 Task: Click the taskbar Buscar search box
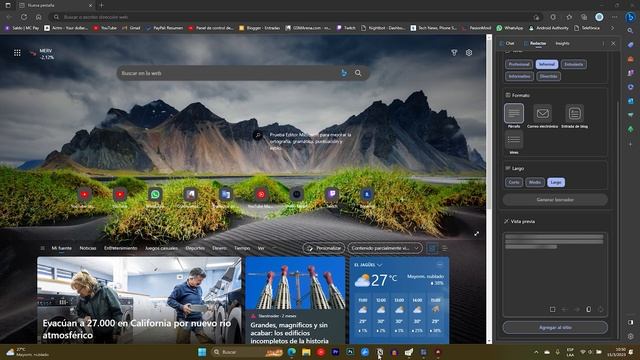(x=248, y=352)
